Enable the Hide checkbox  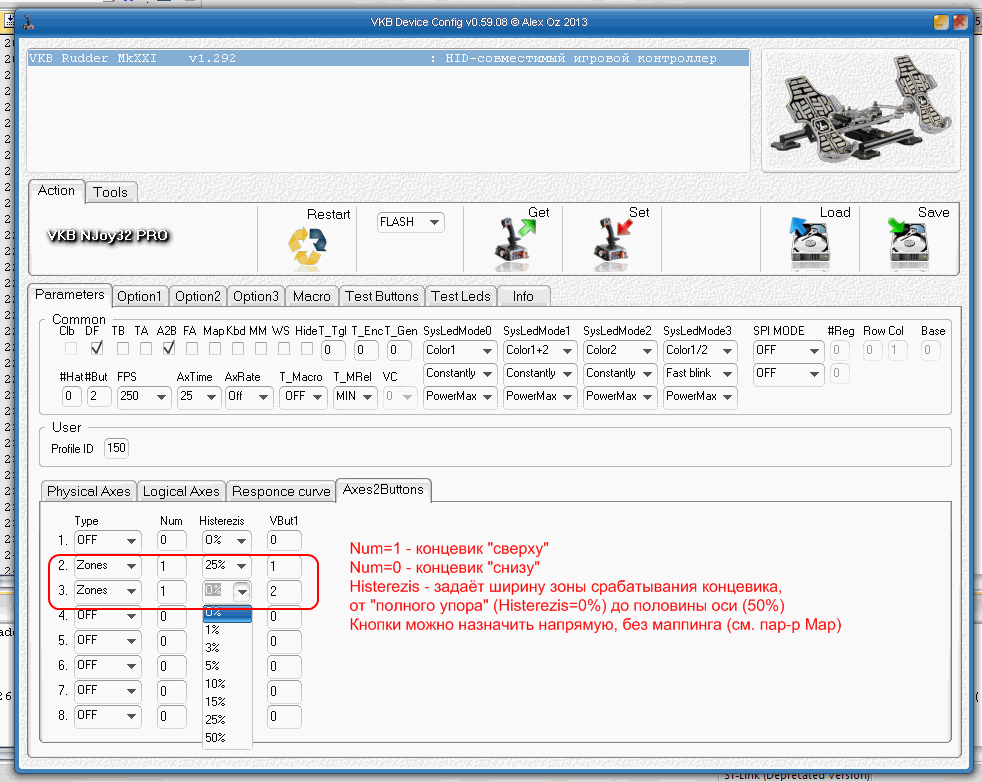click(x=307, y=348)
